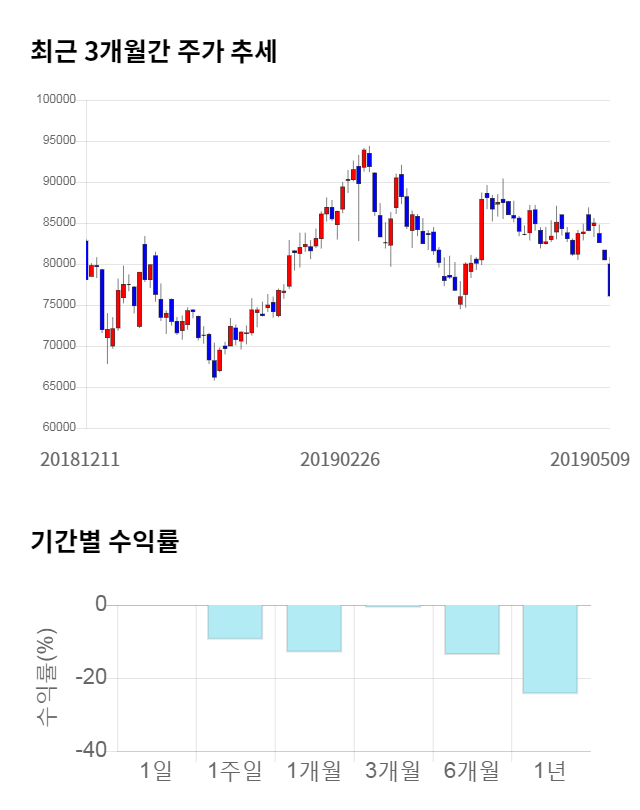
Task: Click the 20190509 end date label
Action: point(590,459)
